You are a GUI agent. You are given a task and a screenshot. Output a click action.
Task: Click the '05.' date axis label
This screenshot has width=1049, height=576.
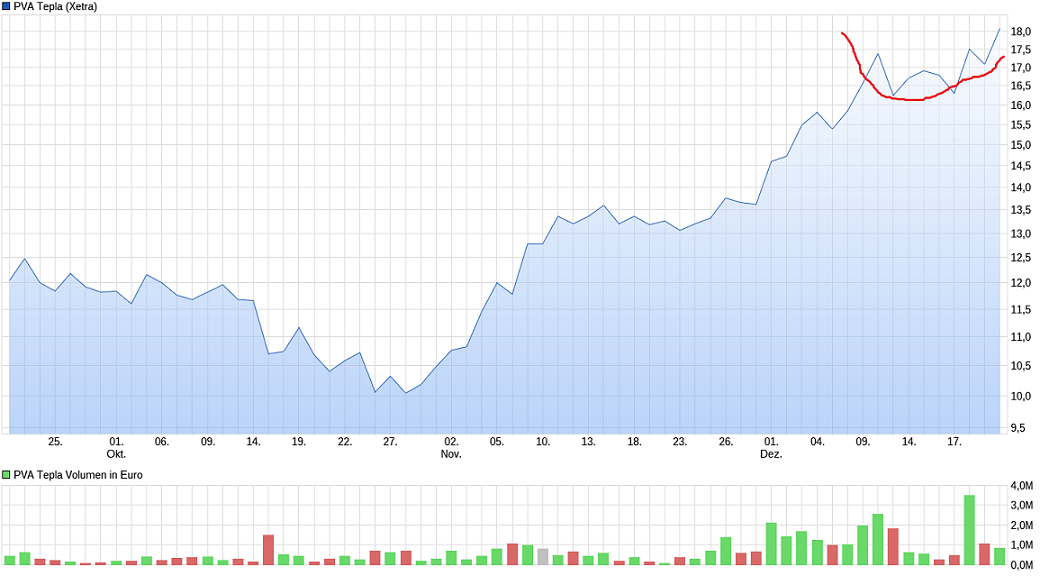496,442
